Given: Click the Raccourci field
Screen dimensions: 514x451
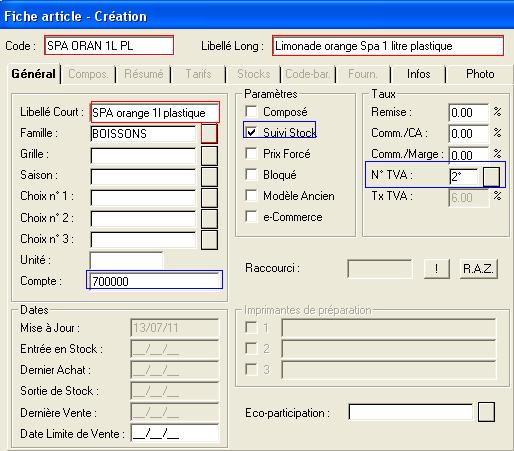Looking at the screenshot, I should point(379,268).
